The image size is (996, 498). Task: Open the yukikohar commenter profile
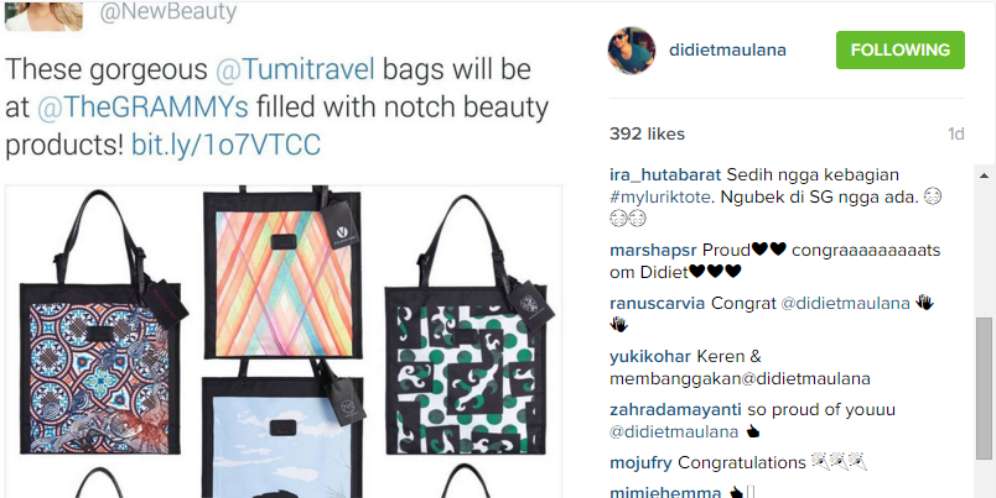click(x=650, y=356)
